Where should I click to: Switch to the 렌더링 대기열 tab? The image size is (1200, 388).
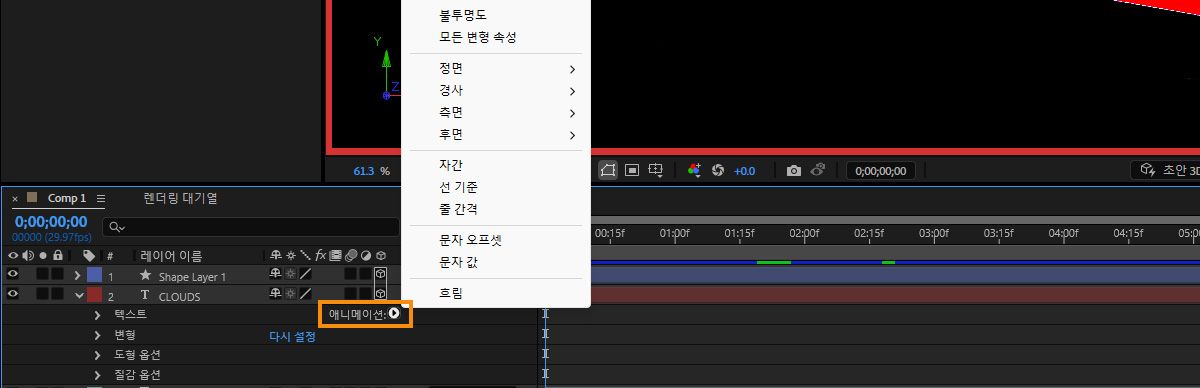click(180, 198)
